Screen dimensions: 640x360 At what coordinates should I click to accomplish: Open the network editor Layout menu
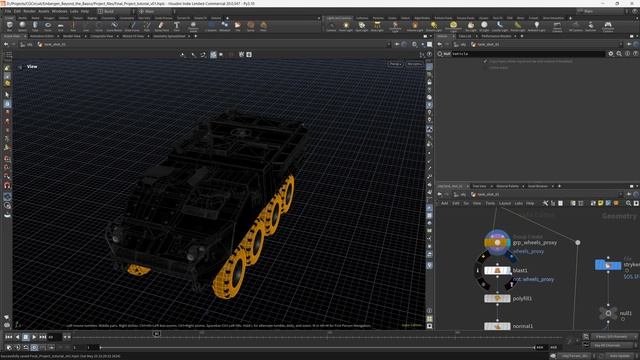tap(505, 203)
